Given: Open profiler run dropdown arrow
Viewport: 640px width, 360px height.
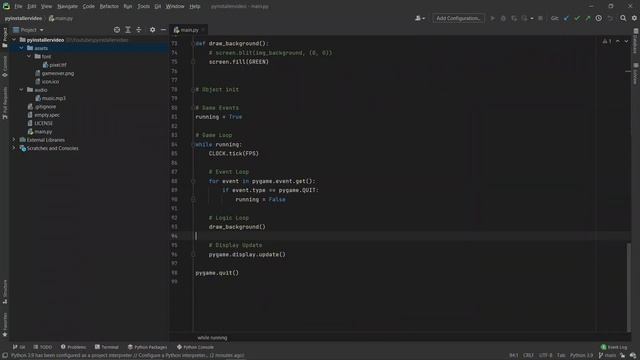Looking at the screenshot, I should (532, 18).
